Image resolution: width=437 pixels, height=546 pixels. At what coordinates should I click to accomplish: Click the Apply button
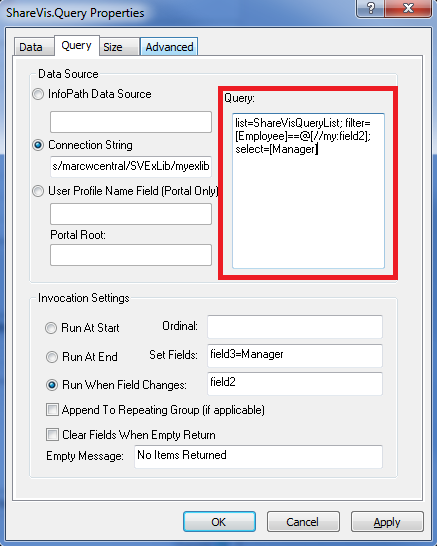click(x=387, y=522)
